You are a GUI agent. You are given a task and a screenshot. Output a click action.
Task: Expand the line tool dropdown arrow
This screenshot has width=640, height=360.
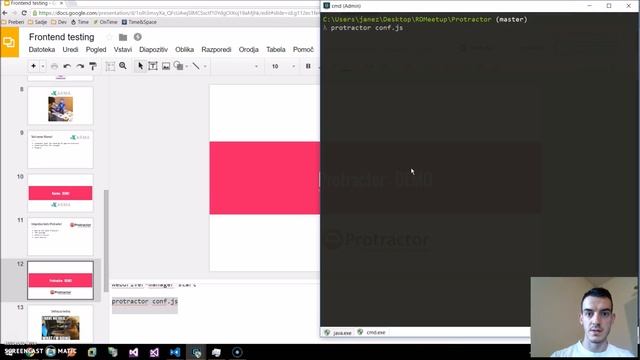[205, 66]
